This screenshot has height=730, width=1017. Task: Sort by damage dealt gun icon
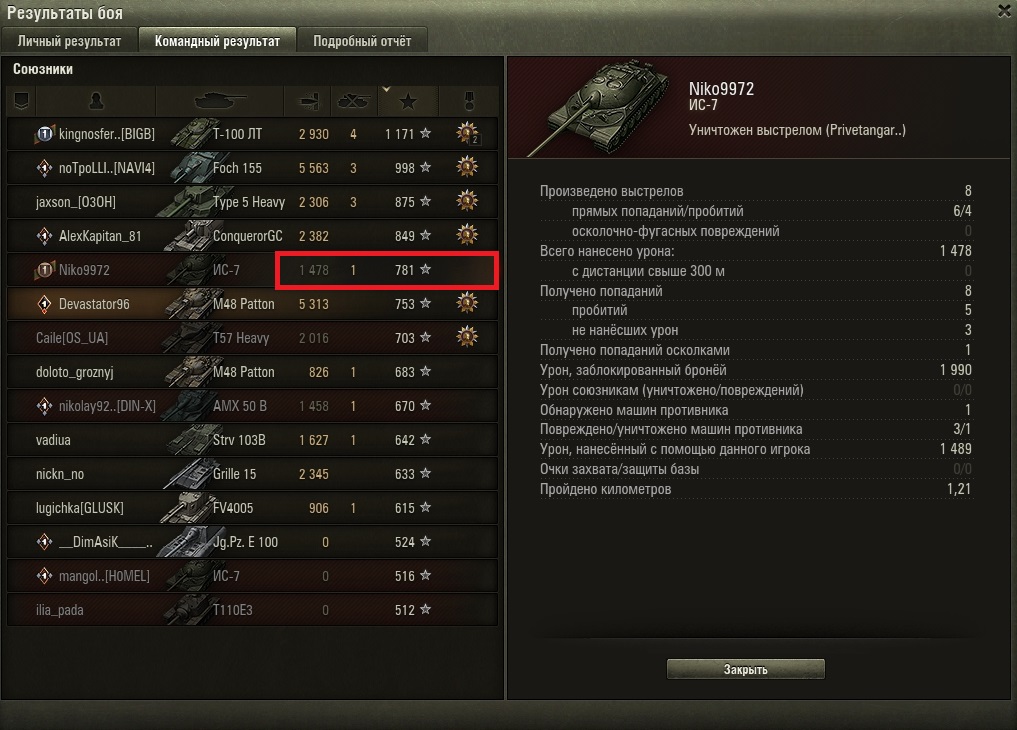click(x=309, y=101)
